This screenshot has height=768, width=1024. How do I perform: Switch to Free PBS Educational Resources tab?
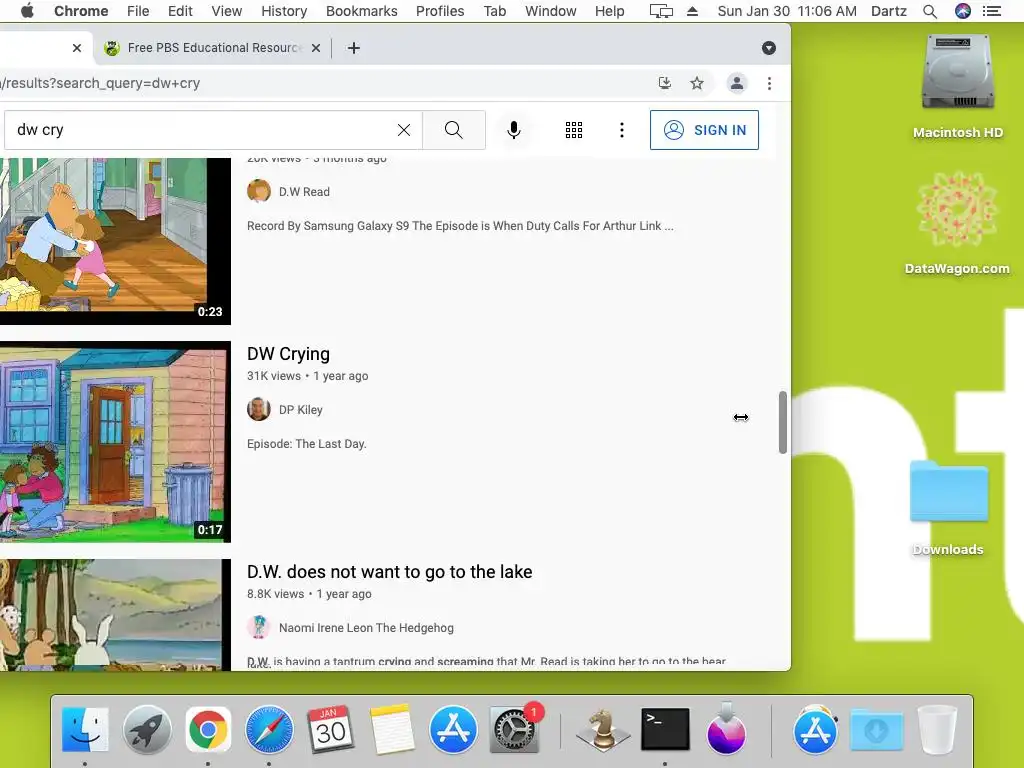(x=213, y=48)
